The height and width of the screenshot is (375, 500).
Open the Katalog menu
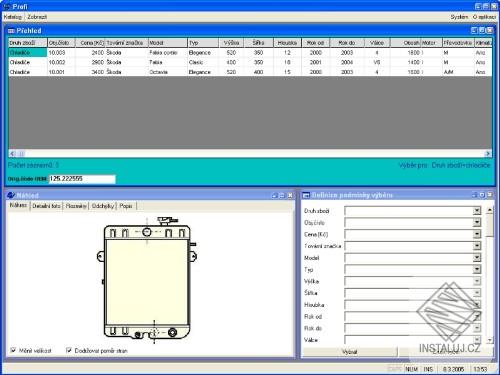pos(13,17)
